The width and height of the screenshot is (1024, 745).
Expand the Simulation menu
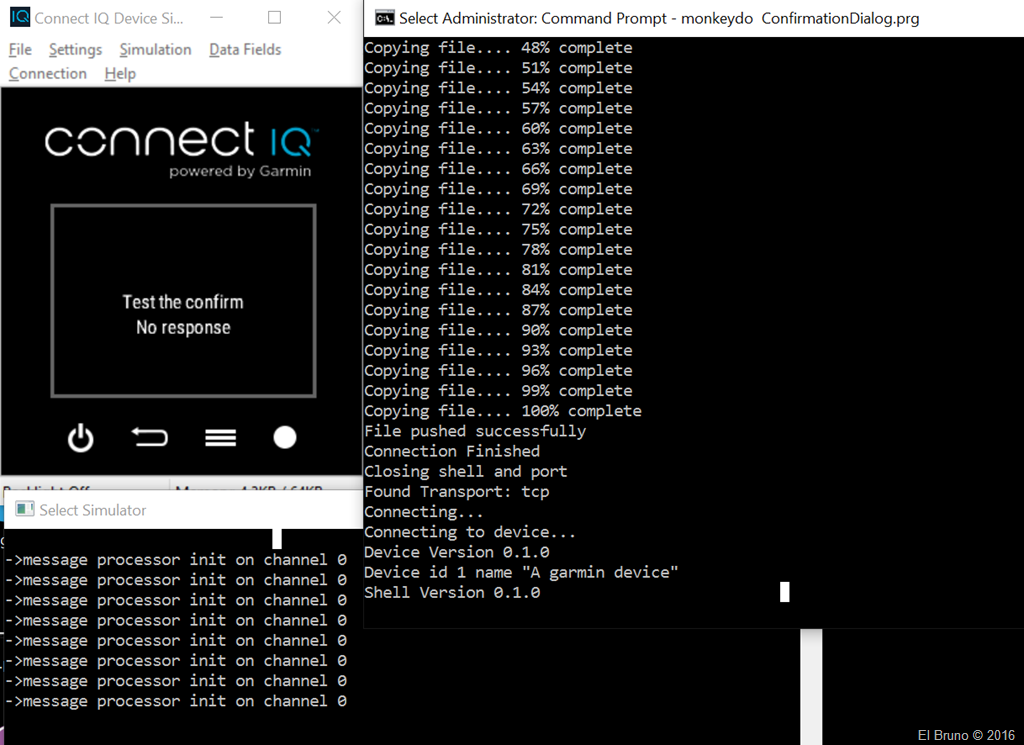(155, 49)
